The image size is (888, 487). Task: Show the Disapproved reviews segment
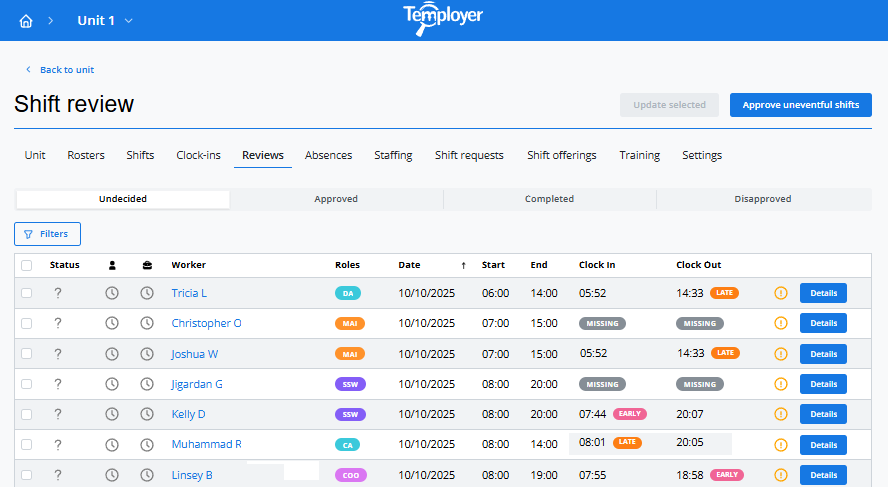click(x=763, y=199)
